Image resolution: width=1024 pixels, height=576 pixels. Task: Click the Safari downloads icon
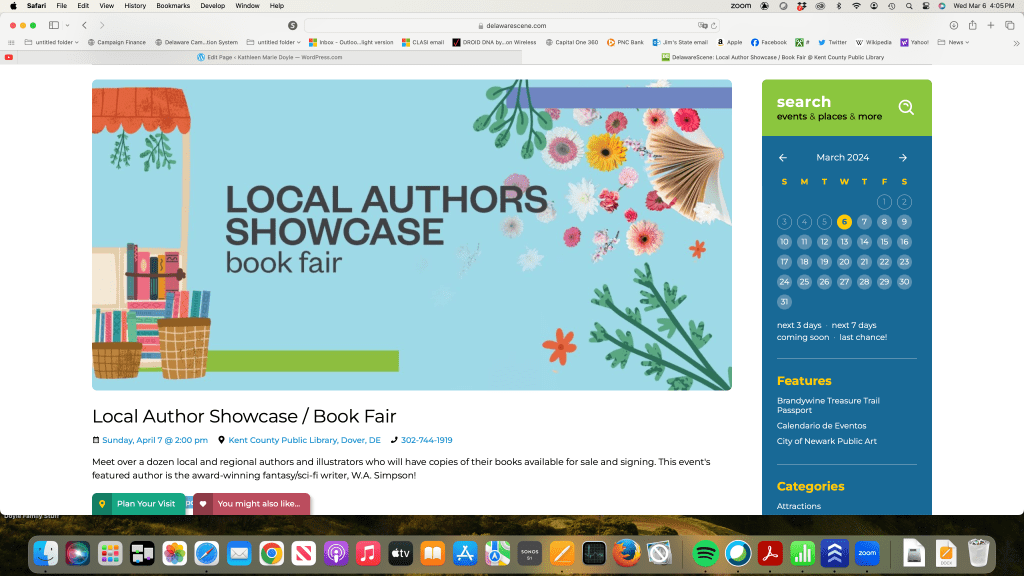click(x=953, y=25)
